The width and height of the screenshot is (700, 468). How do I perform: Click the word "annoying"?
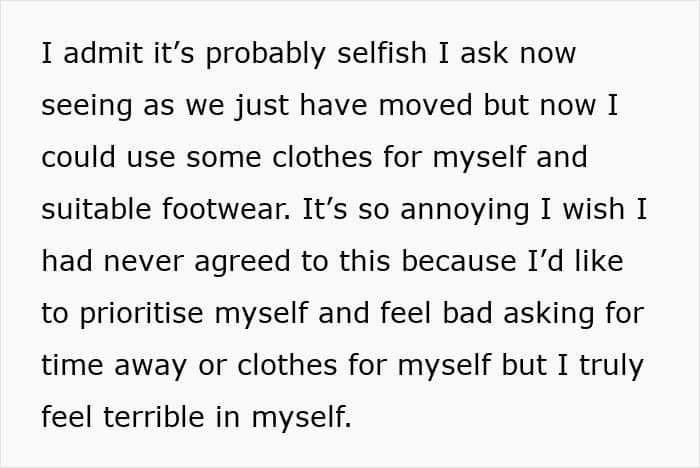(x=459, y=209)
